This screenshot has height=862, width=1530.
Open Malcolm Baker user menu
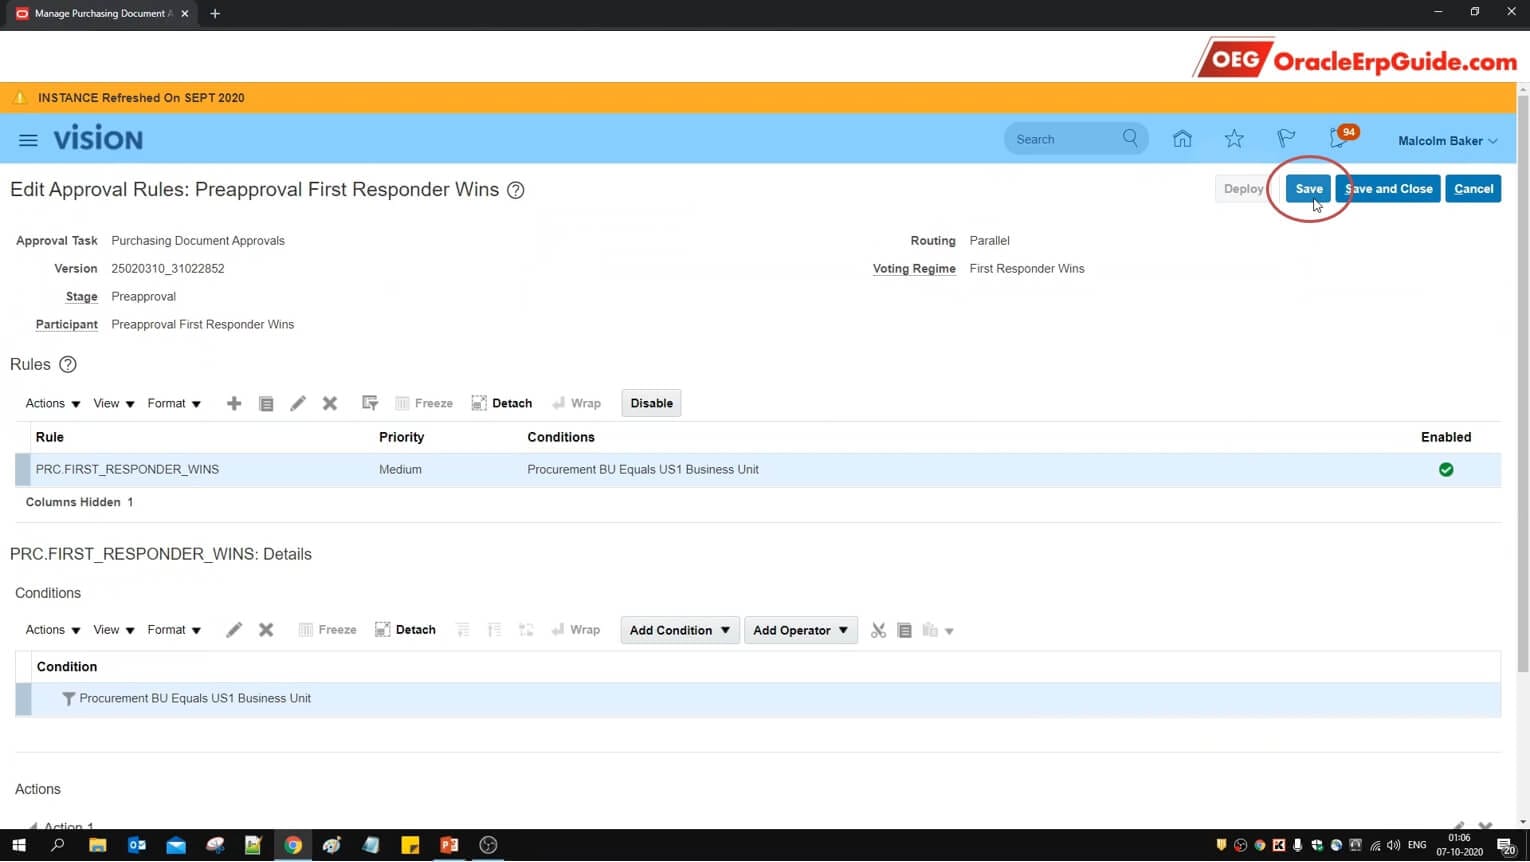point(1447,140)
